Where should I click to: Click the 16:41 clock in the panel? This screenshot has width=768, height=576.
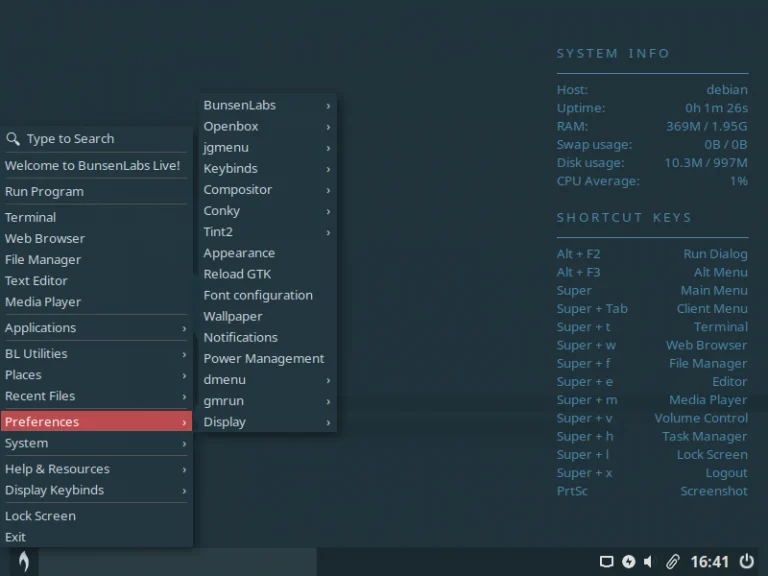[710, 561]
